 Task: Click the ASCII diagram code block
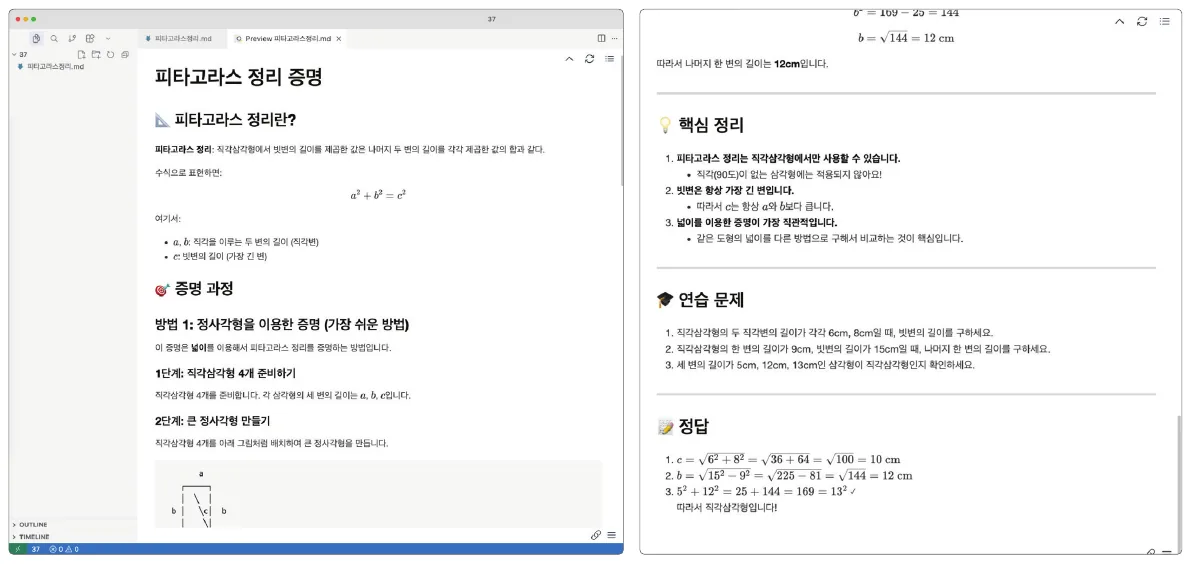(379, 494)
